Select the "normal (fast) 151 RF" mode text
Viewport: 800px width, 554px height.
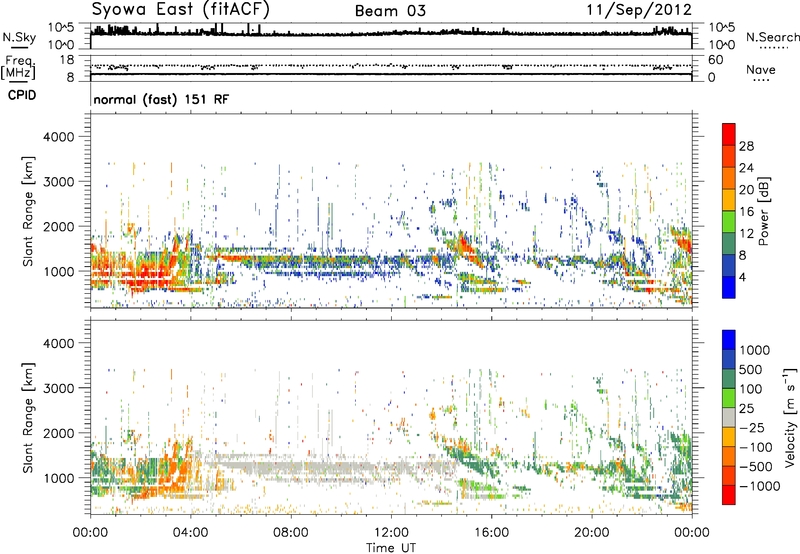point(161,99)
